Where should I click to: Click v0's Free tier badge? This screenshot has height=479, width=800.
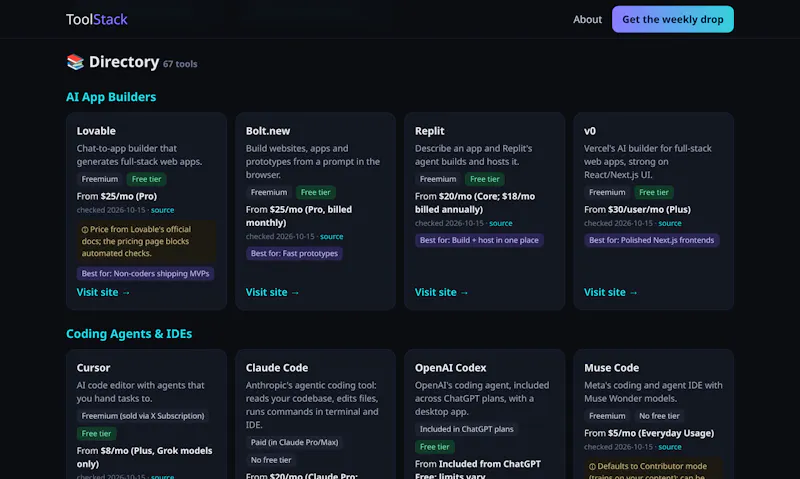coord(654,192)
